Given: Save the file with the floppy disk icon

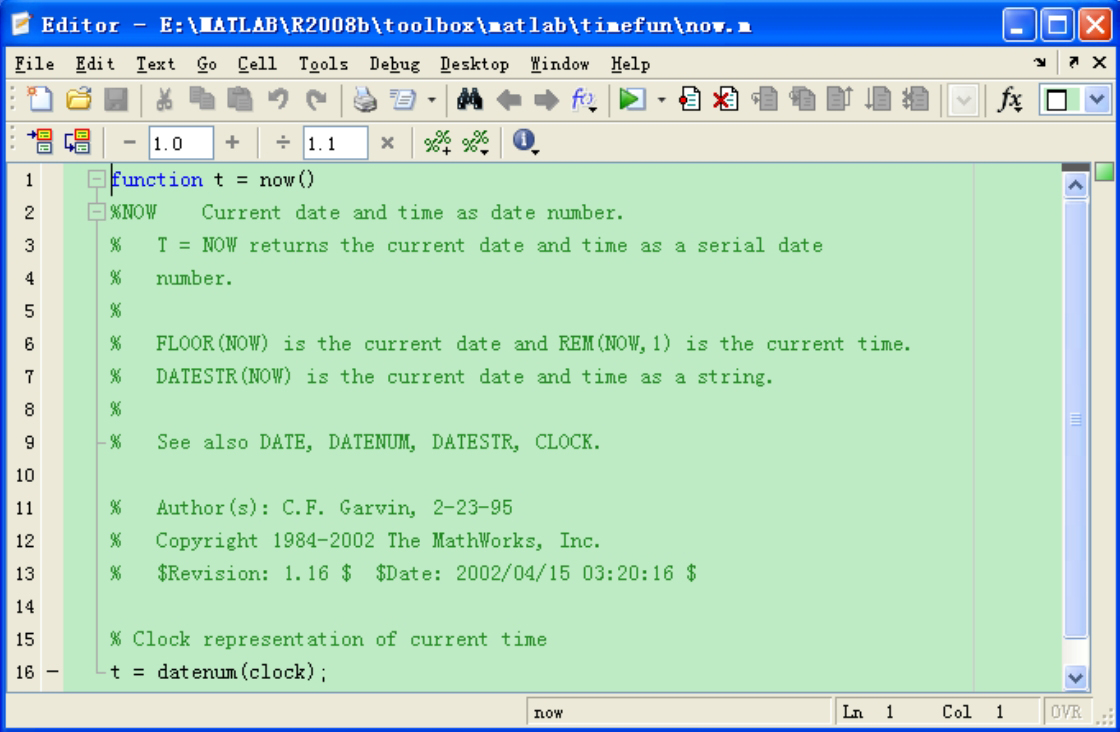Looking at the screenshot, I should [x=116, y=99].
